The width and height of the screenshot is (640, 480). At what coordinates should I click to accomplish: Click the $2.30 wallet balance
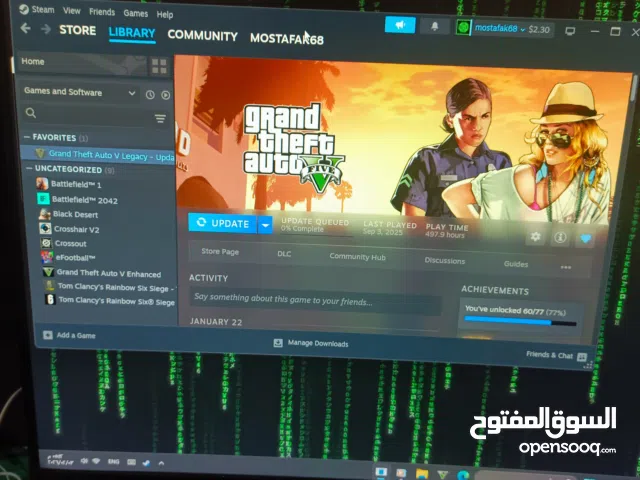[539, 29]
